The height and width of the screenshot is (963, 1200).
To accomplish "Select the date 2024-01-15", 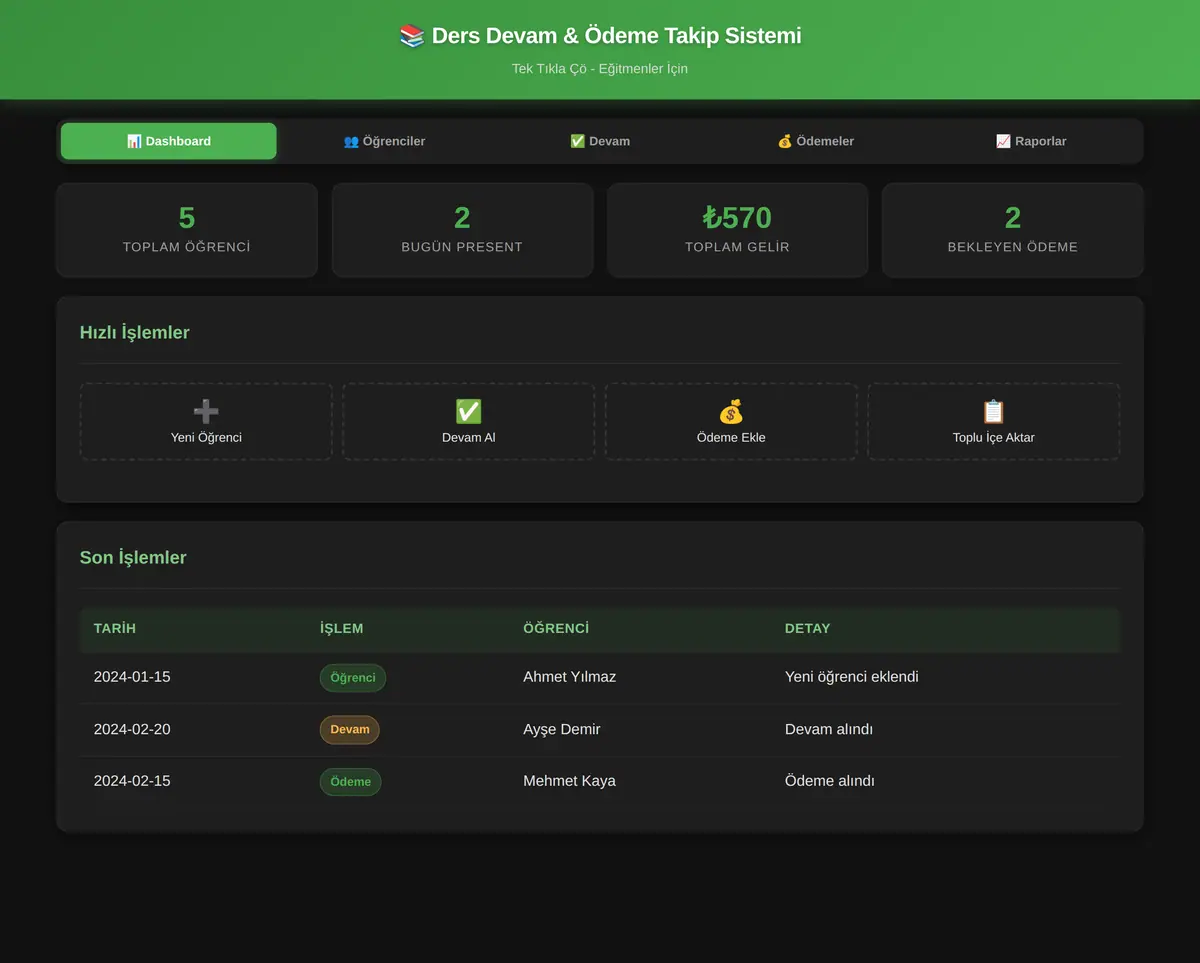I will [132, 677].
